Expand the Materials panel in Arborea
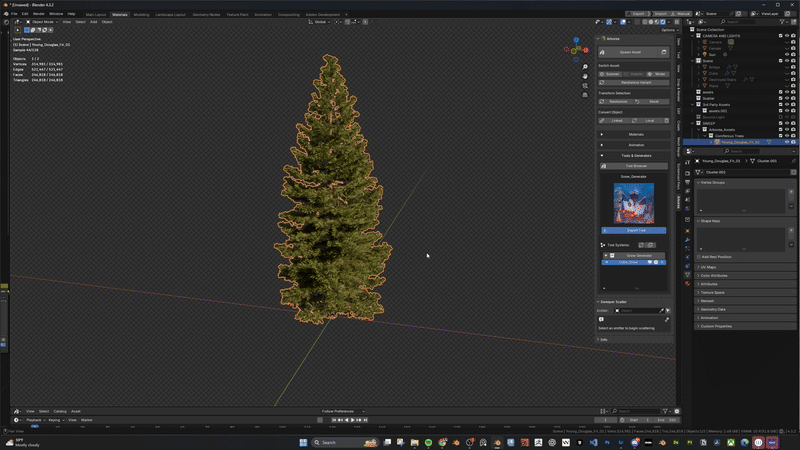The image size is (800, 450). [x=634, y=133]
